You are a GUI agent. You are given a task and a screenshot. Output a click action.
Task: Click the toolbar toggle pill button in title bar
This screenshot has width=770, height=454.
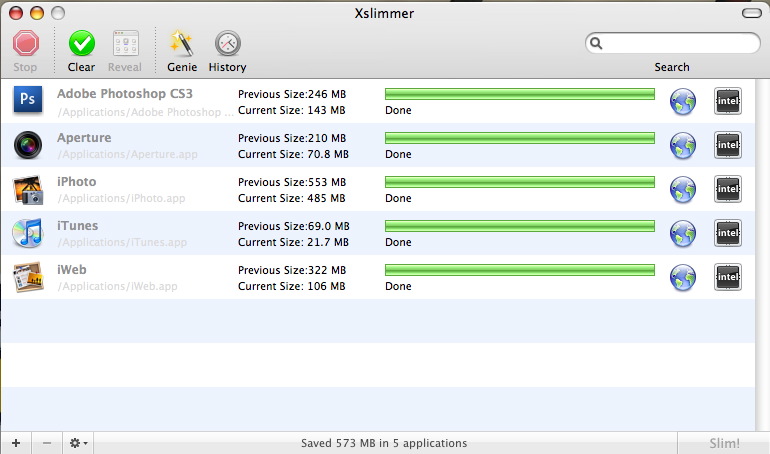click(x=751, y=13)
